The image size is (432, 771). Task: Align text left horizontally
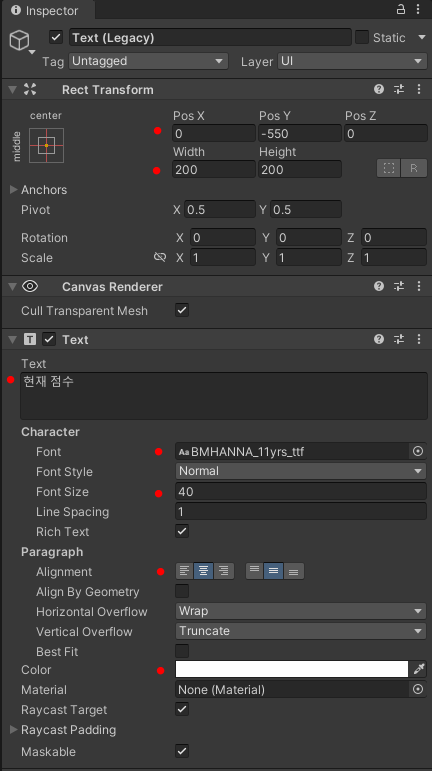(184, 571)
